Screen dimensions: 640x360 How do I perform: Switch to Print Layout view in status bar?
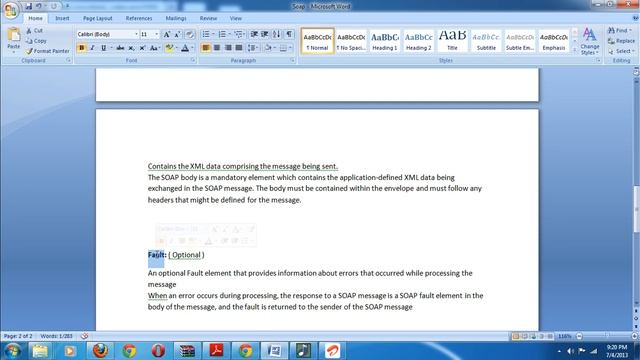[516, 336]
